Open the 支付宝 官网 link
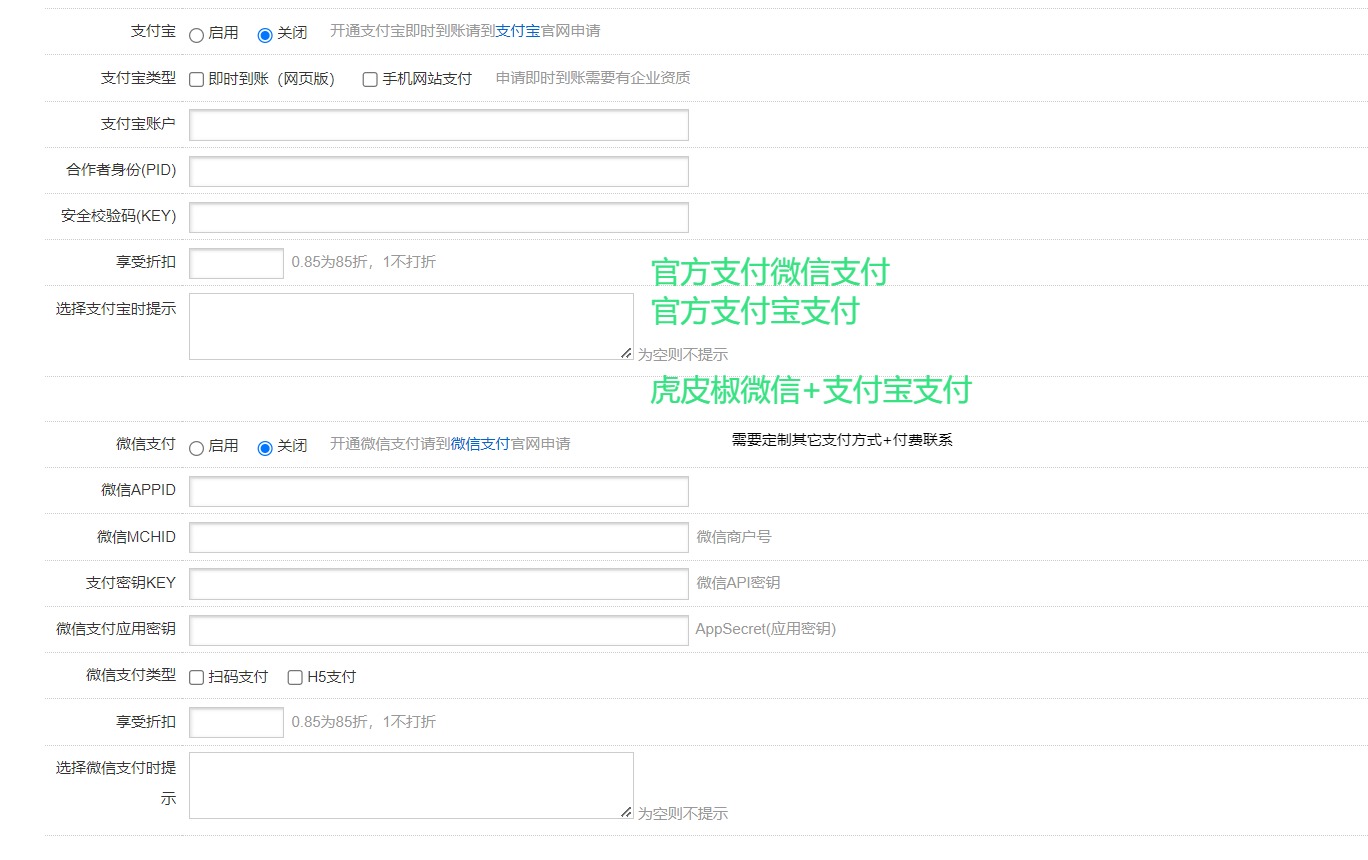 pos(517,31)
